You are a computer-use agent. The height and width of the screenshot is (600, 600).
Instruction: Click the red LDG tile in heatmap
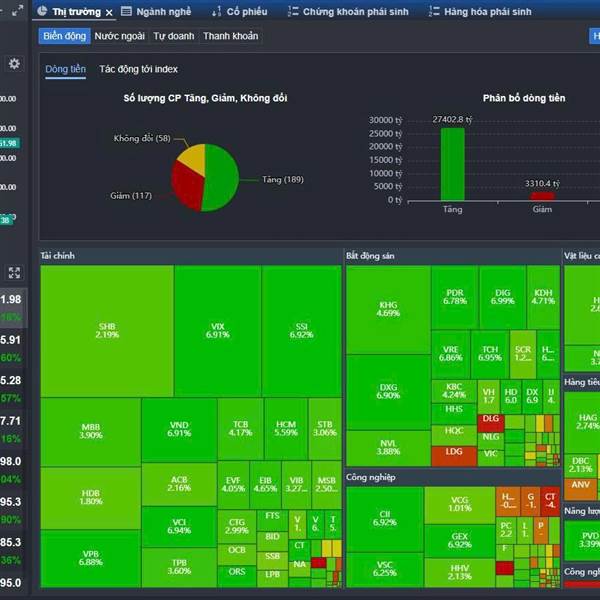454,454
